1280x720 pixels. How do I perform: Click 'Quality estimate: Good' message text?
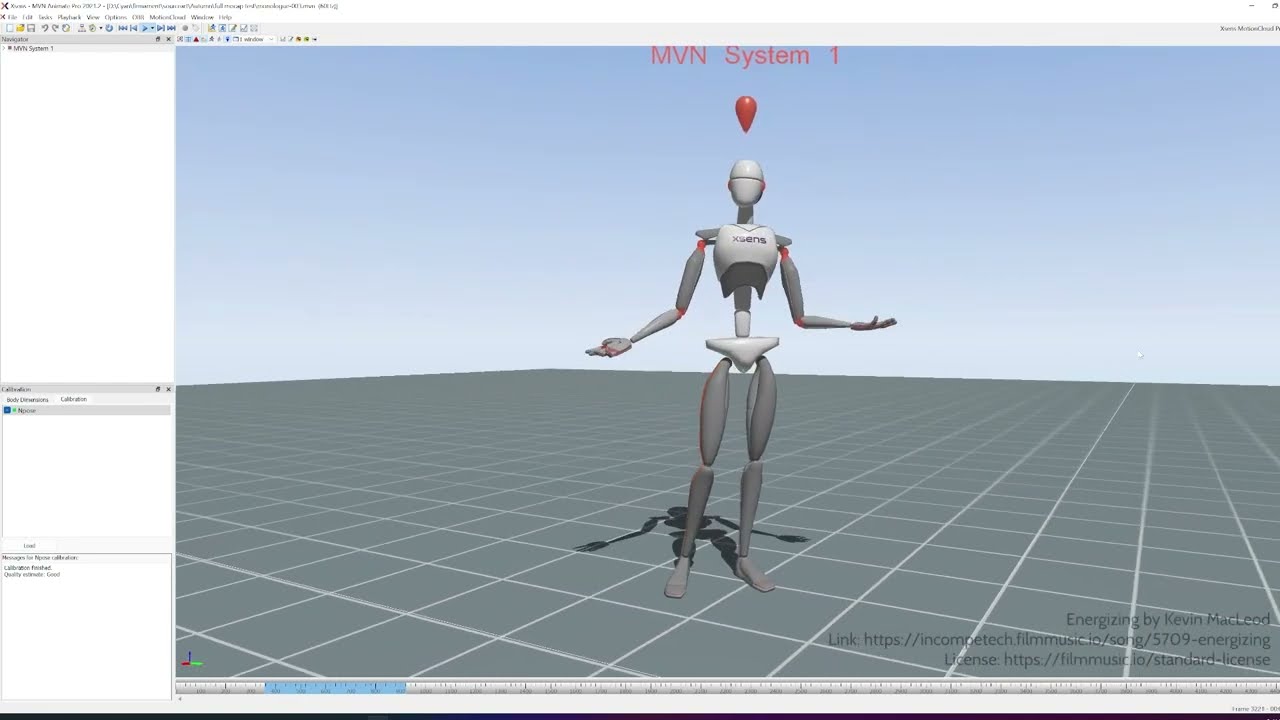32,575
